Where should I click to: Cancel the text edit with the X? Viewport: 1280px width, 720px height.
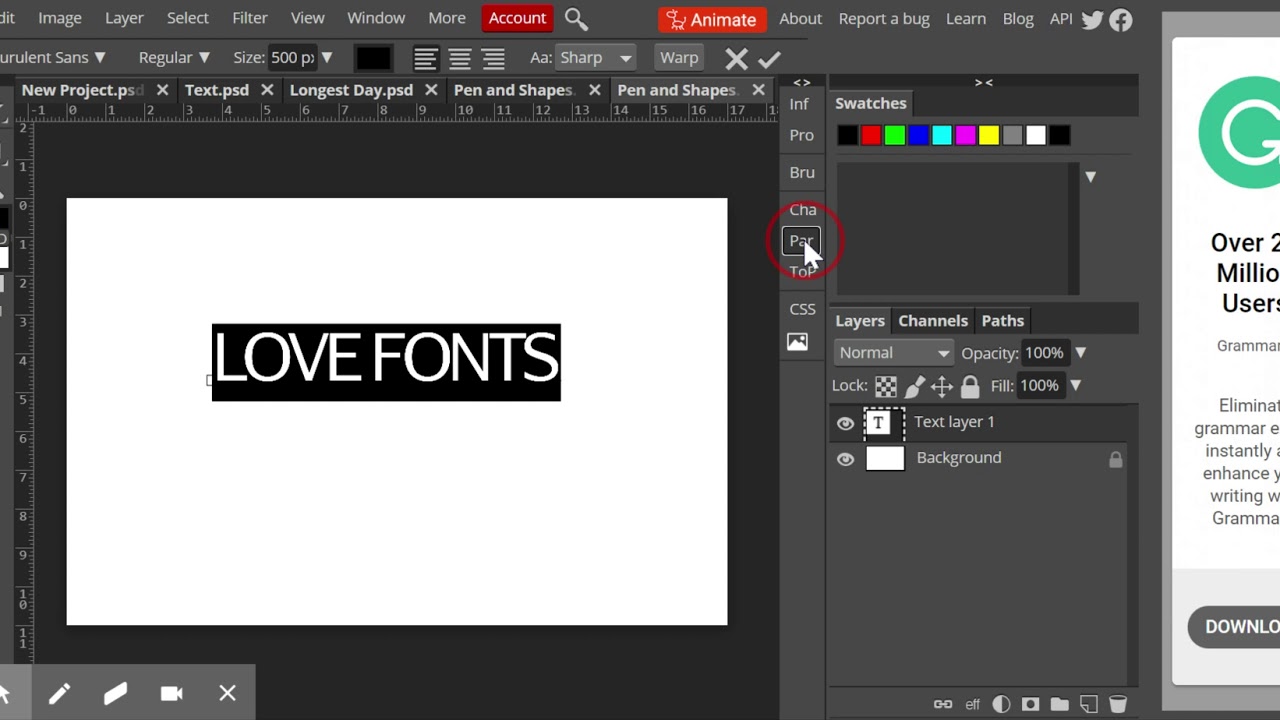point(737,59)
